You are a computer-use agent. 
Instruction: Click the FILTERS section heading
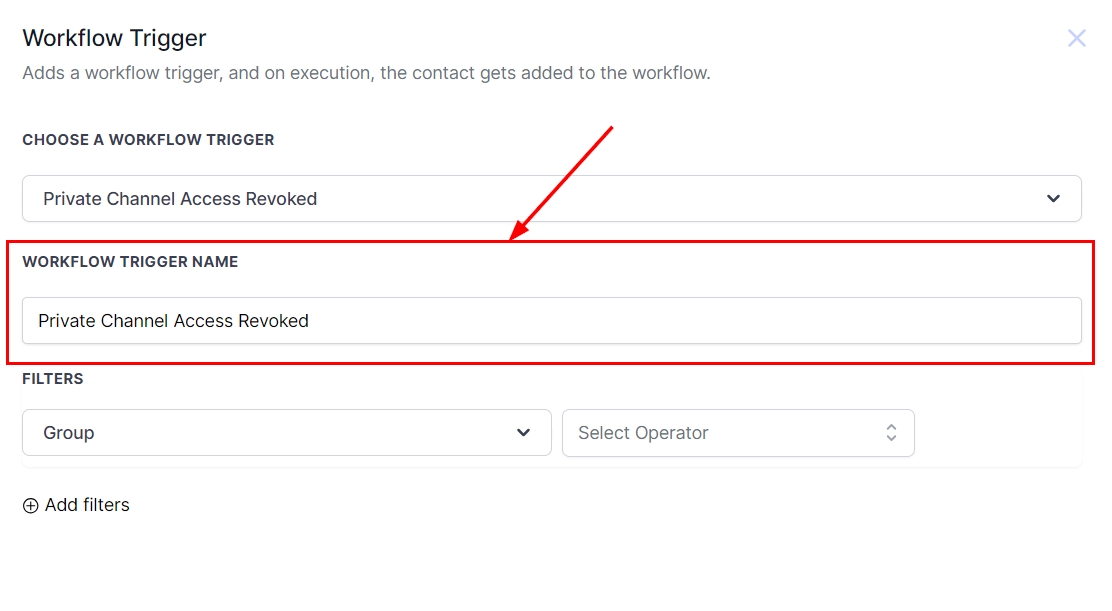click(x=53, y=379)
